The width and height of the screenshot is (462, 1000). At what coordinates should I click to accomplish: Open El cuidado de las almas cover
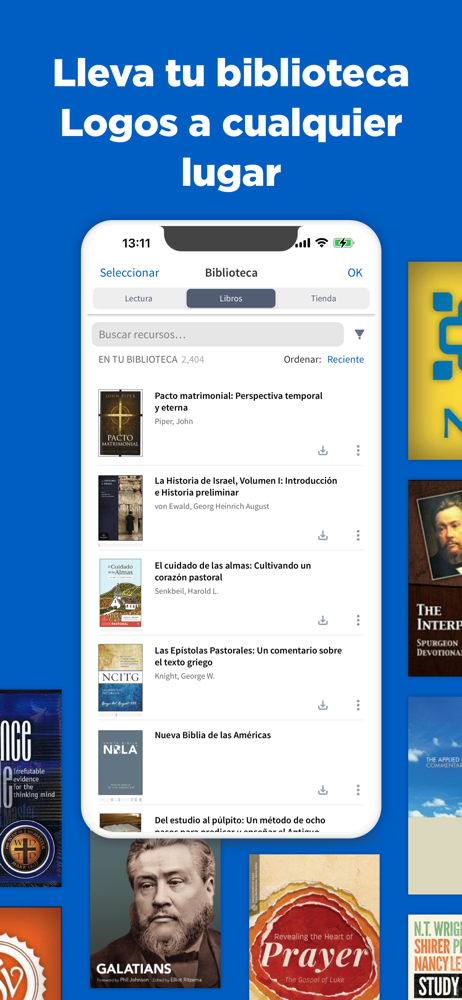click(121, 593)
